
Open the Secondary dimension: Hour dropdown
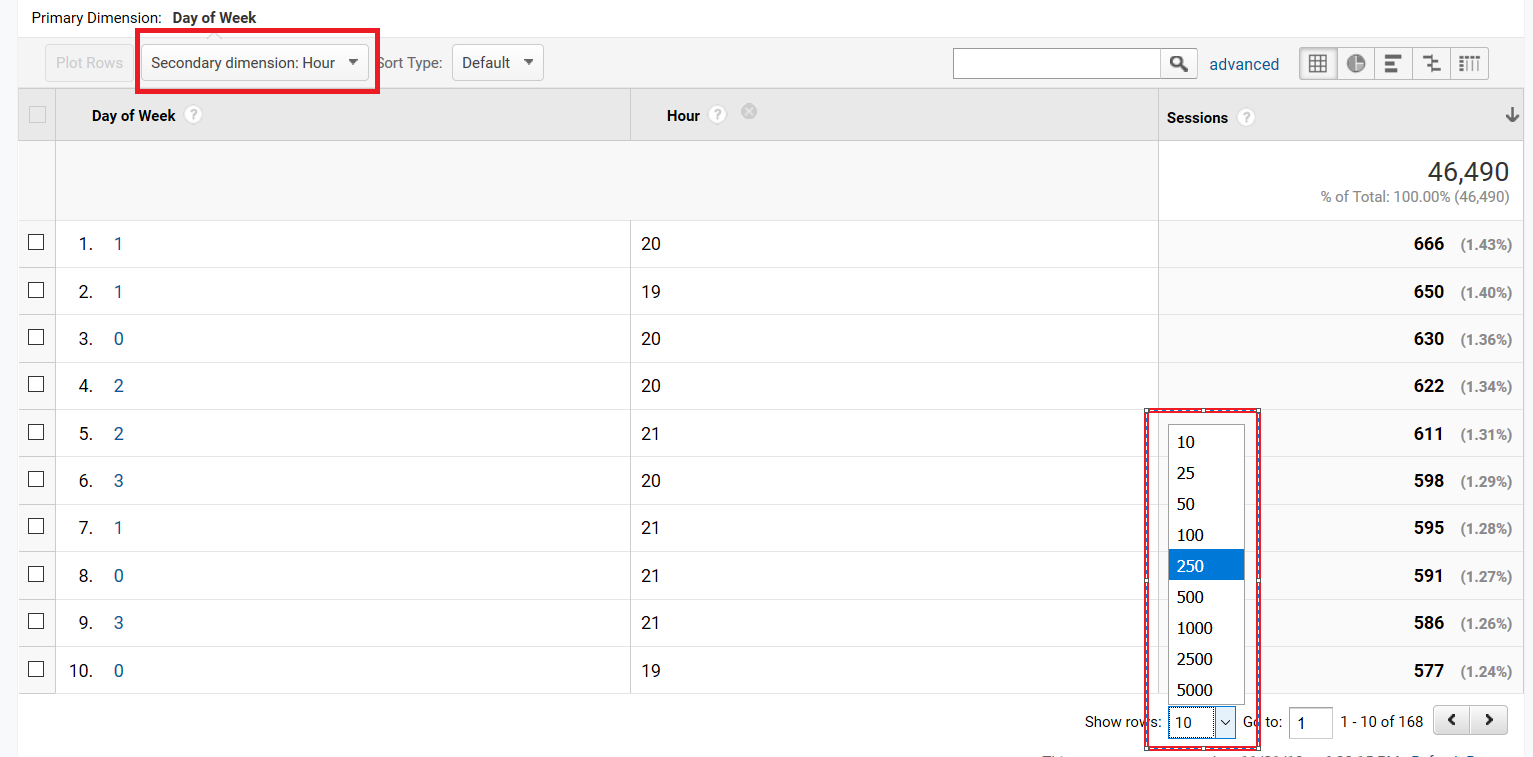[255, 63]
